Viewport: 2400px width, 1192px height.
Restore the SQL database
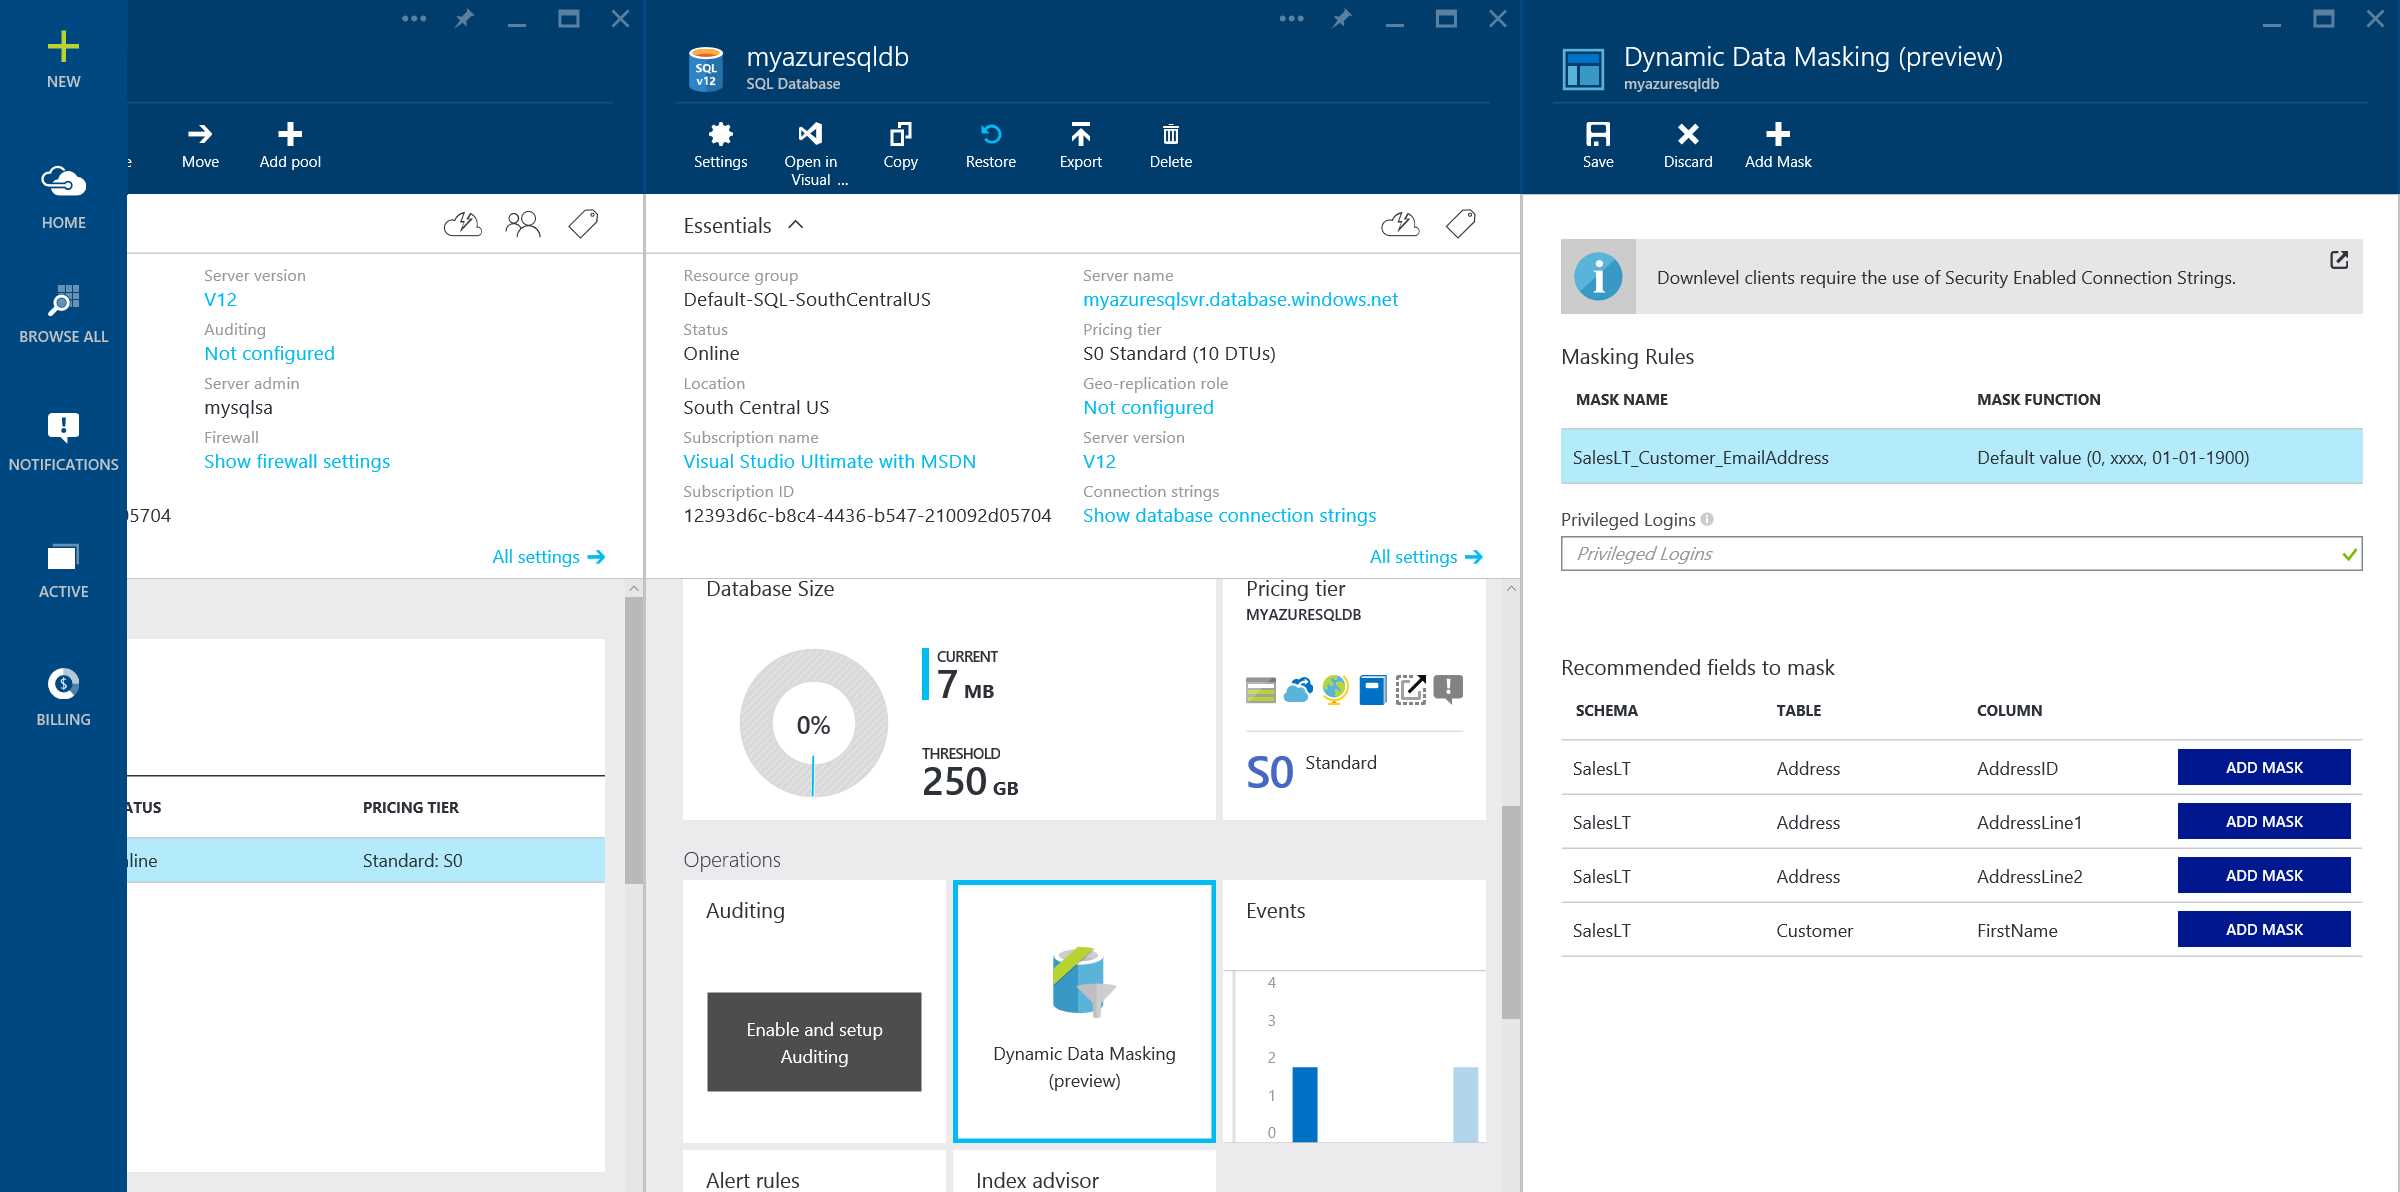(990, 145)
